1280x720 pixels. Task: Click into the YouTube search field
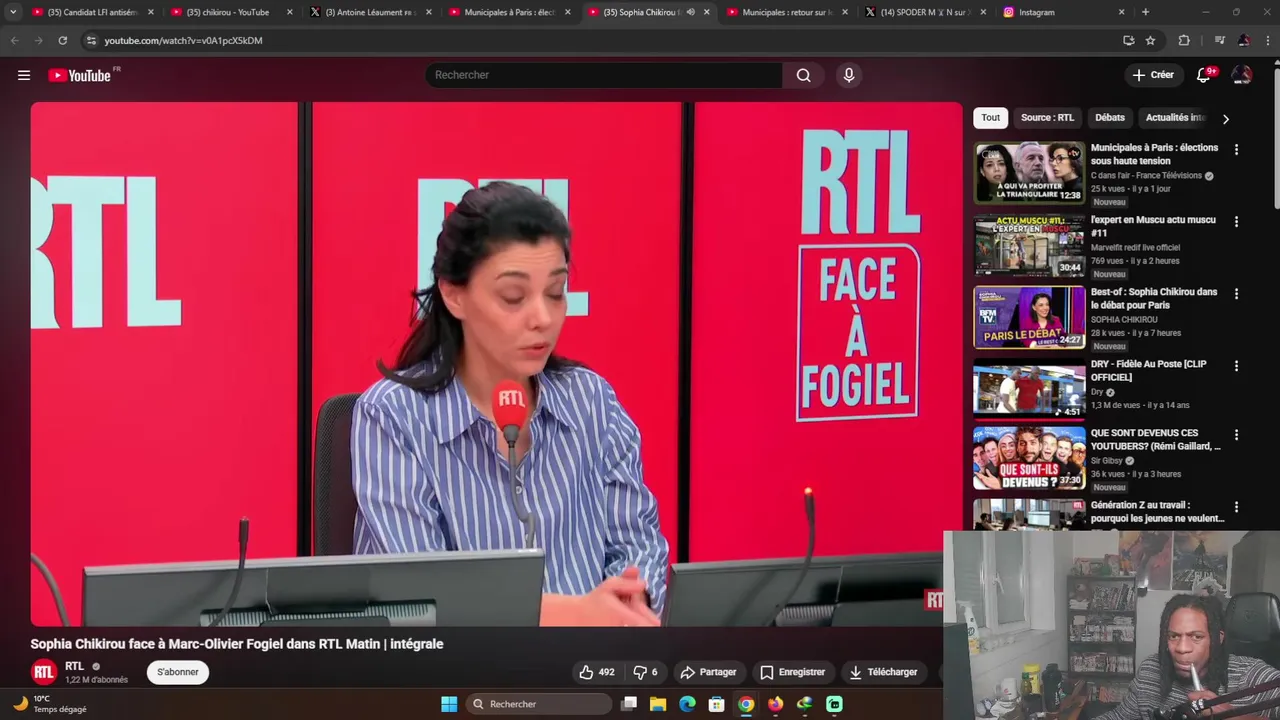[604, 75]
